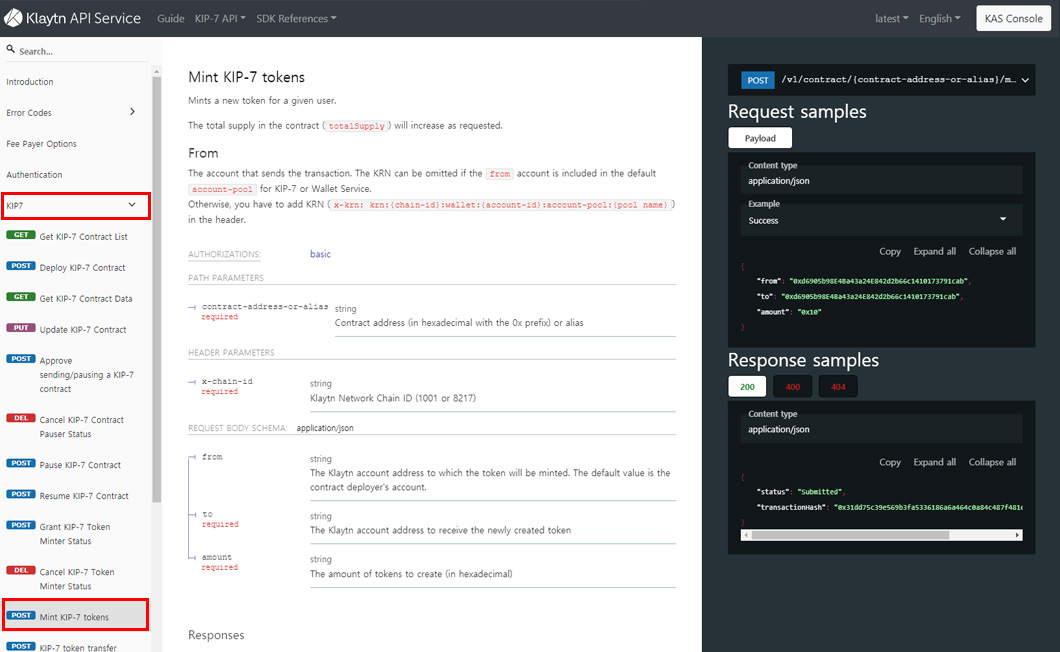The width and height of the screenshot is (1060, 652).
Task: Click the "Mint KIP-7 tokens" page heading
Action: [247, 77]
